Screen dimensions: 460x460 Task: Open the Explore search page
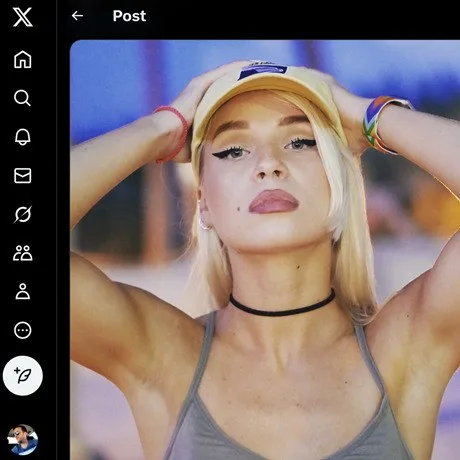coord(23,98)
